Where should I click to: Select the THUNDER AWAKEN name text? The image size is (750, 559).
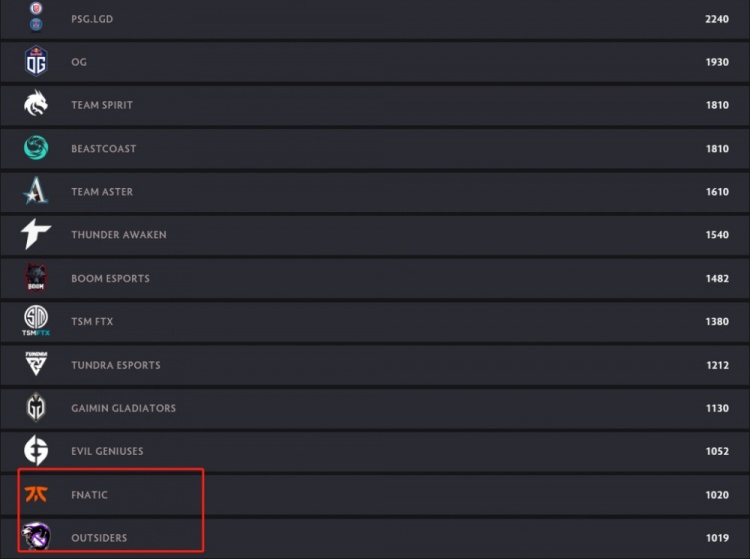(x=119, y=235)
